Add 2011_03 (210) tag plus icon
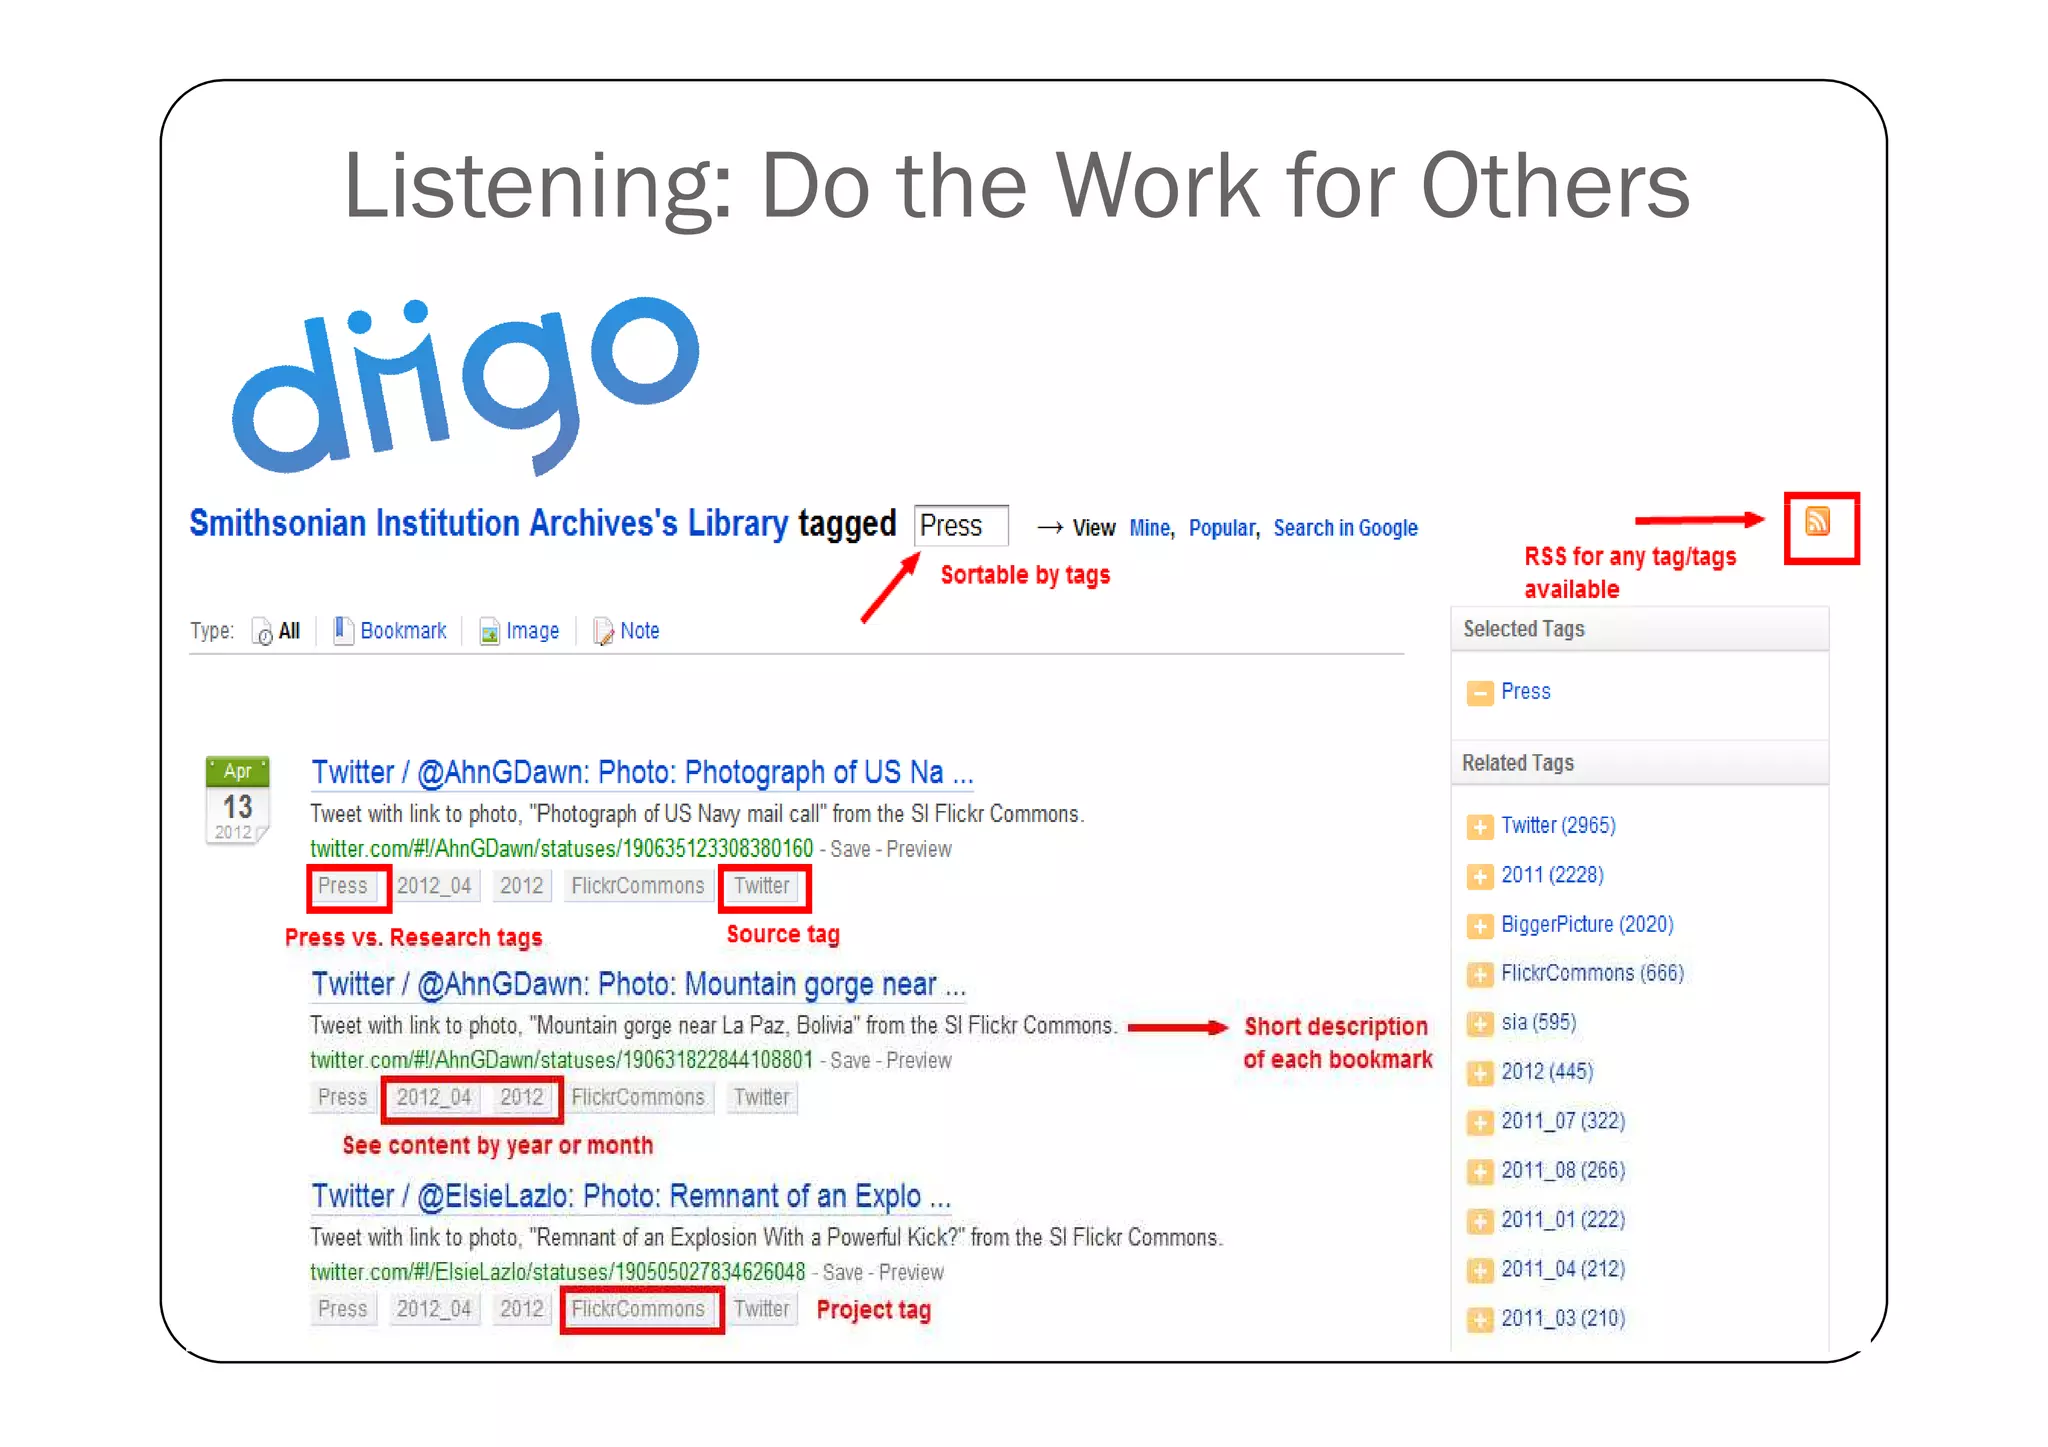 pyautogui.click(x=1480, y=1320)
